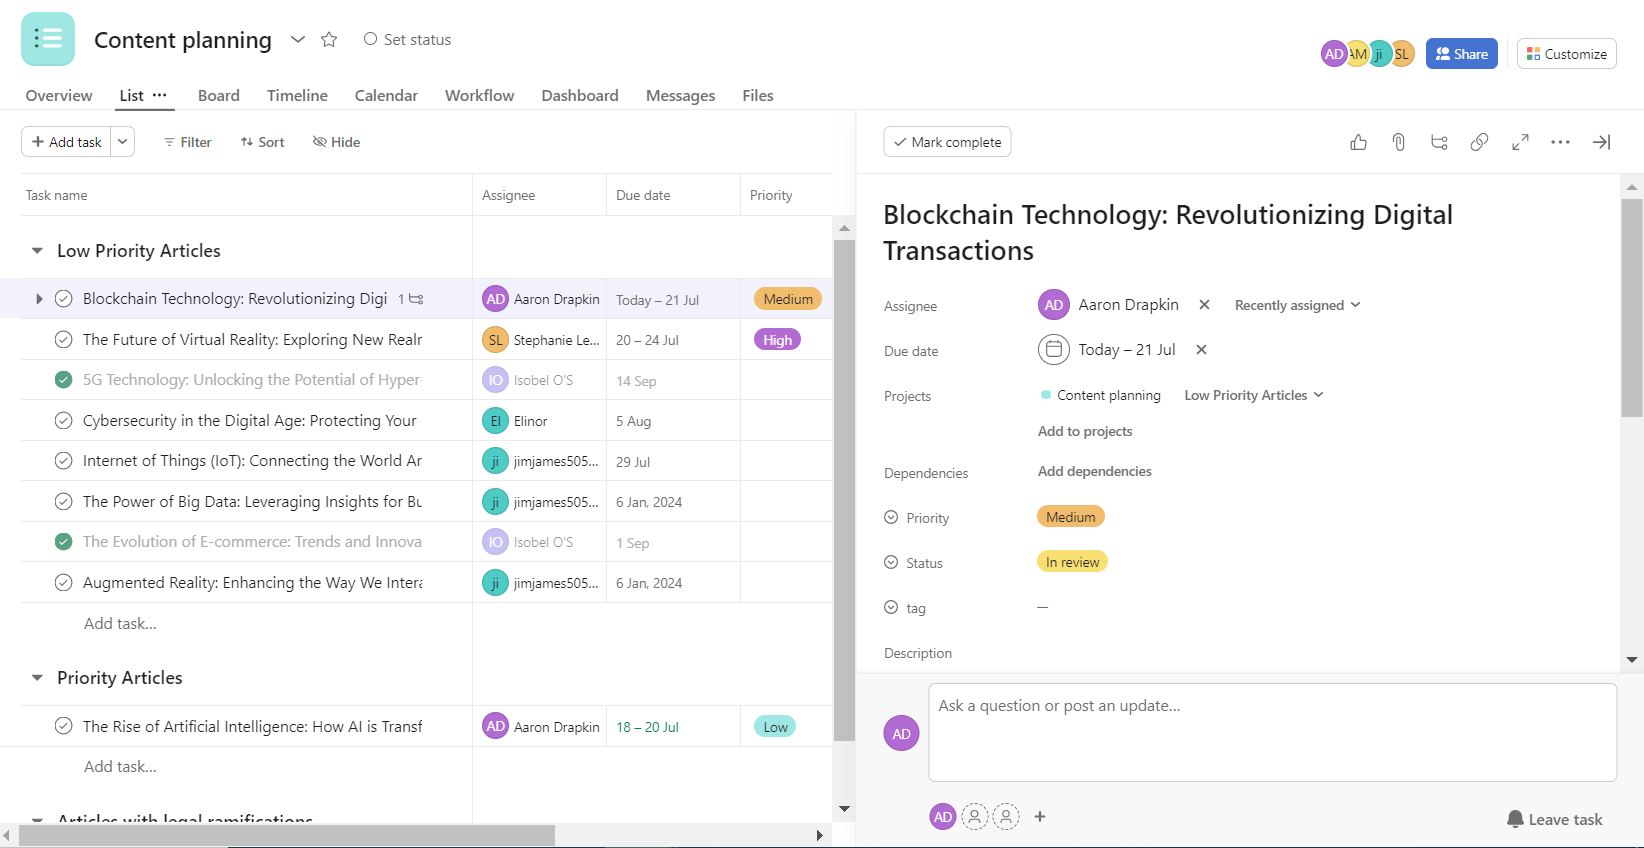Click the comment box to post an update

coord(1272,732)
